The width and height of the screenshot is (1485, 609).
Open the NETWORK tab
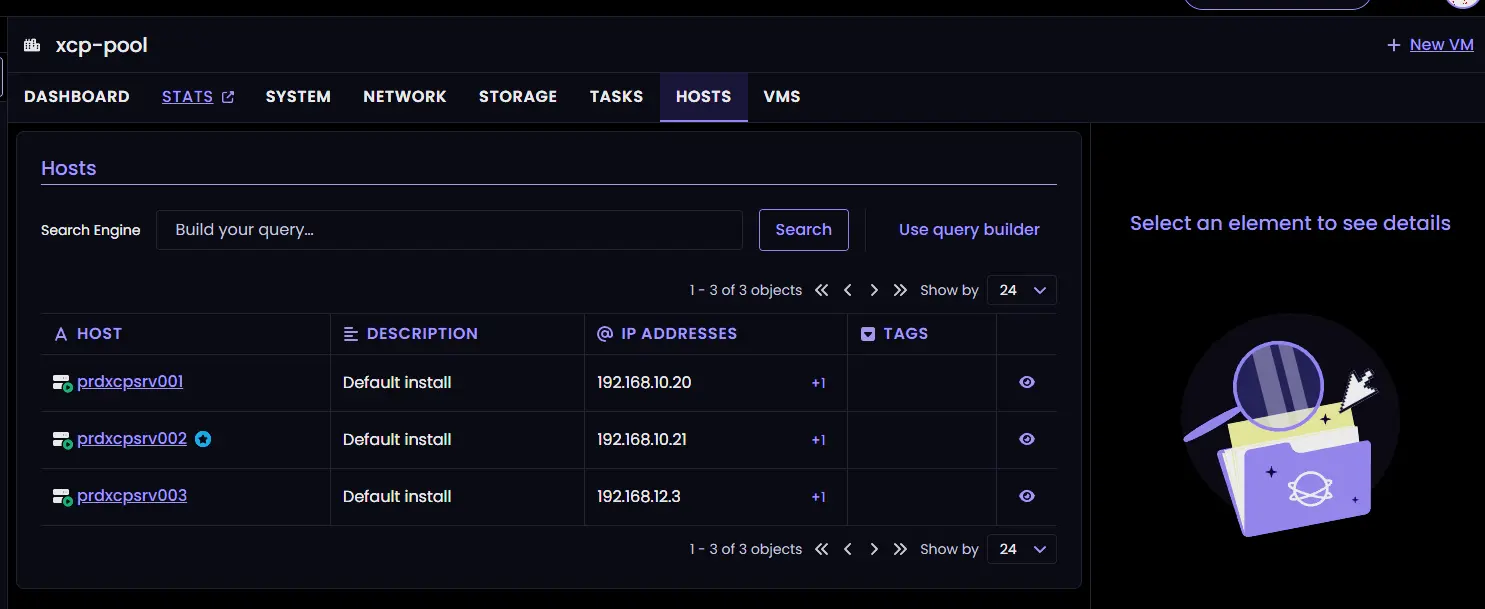tap(404, 97)
